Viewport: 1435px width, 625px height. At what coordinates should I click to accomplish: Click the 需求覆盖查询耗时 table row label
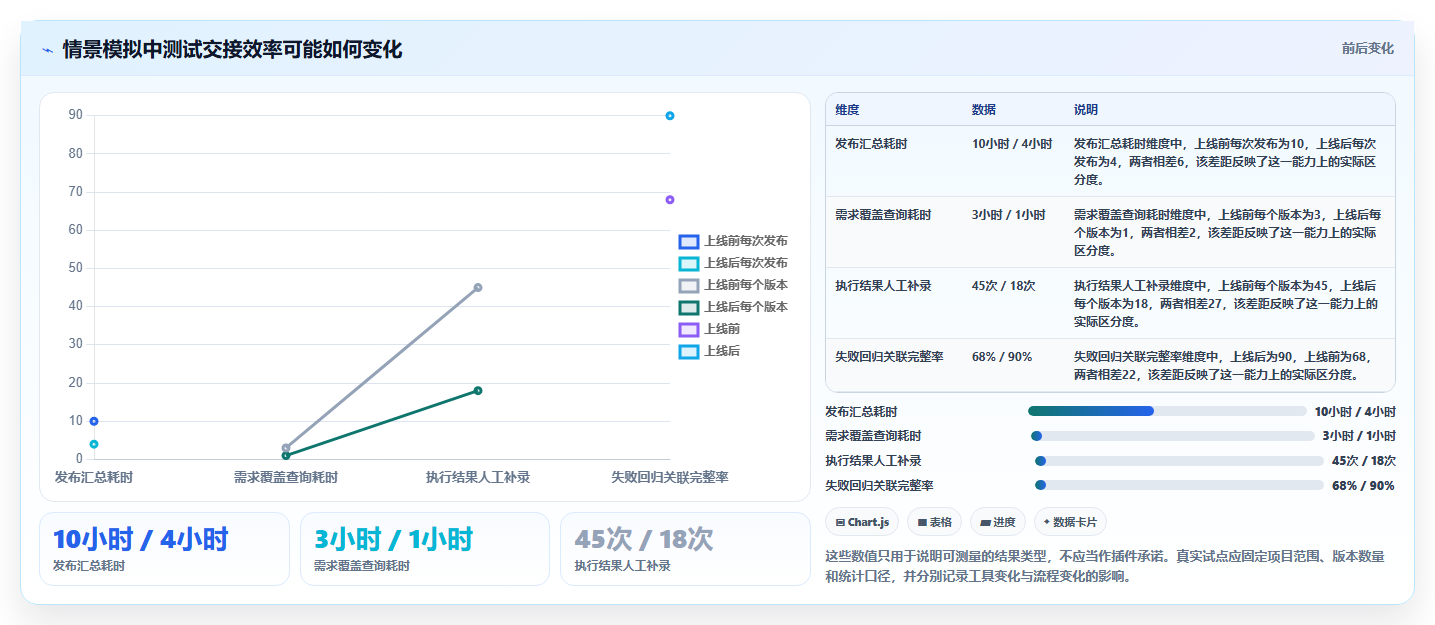coord(883,215)
